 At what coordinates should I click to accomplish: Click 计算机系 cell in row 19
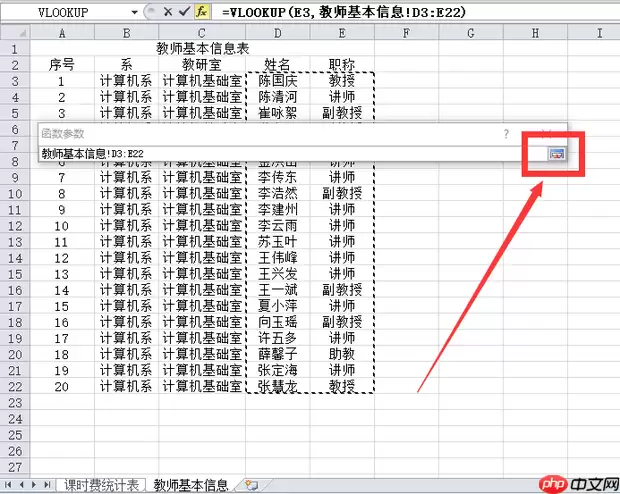click(127, 338)
